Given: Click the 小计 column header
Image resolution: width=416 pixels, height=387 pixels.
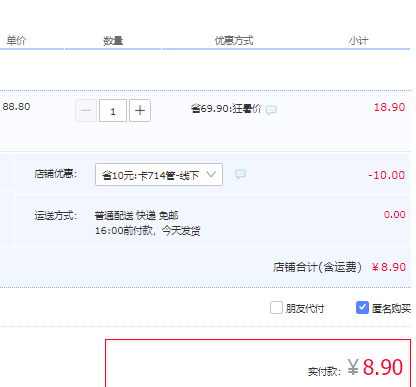Looking at the screenshot, I should pyautogui.click(x=359, y=41).
